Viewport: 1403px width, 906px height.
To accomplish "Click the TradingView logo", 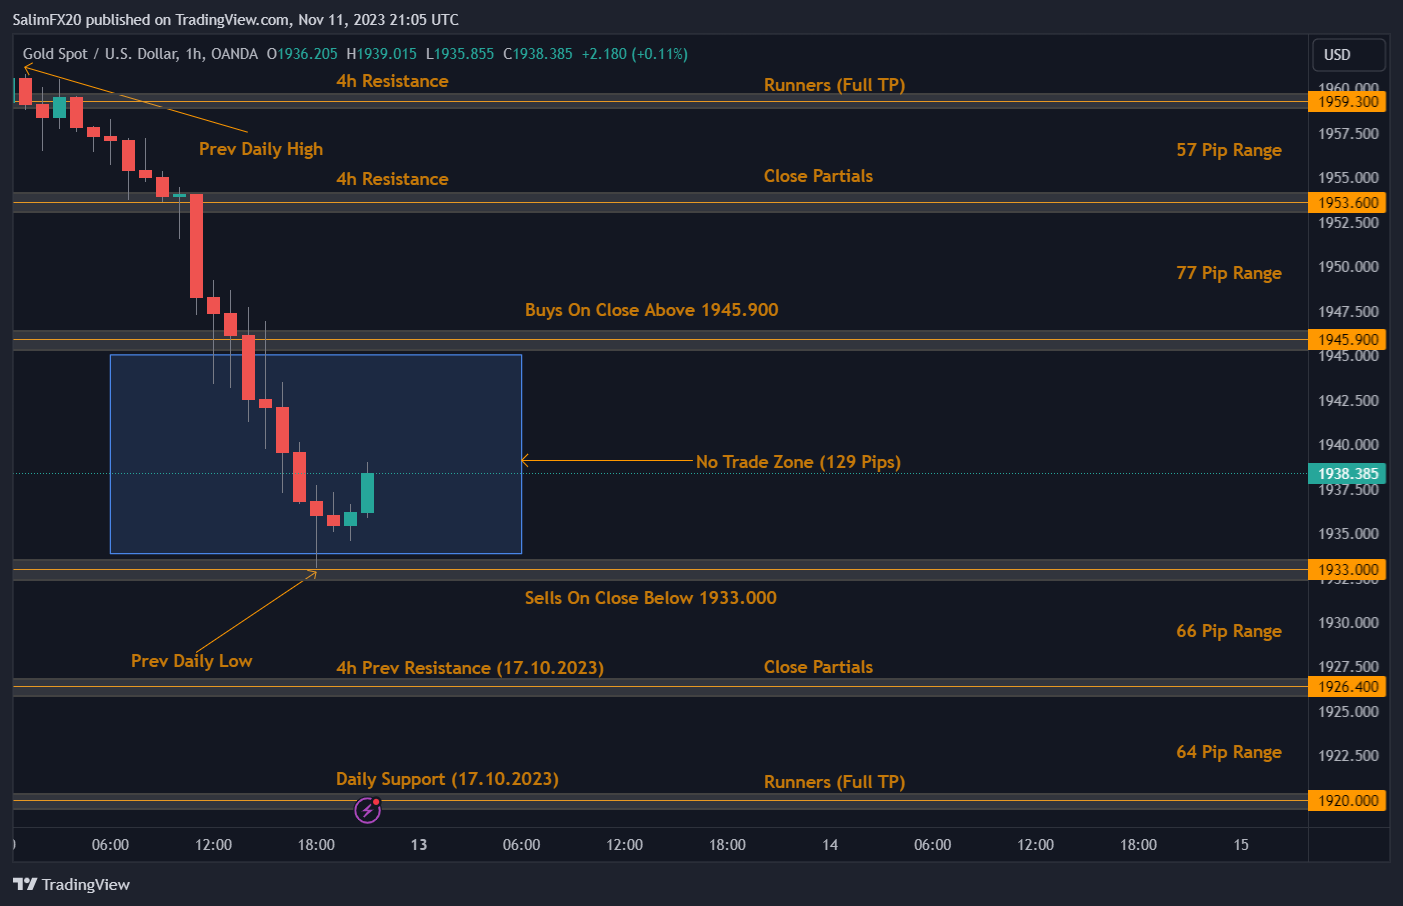I will pyautogui.click(x=71, y=884).
